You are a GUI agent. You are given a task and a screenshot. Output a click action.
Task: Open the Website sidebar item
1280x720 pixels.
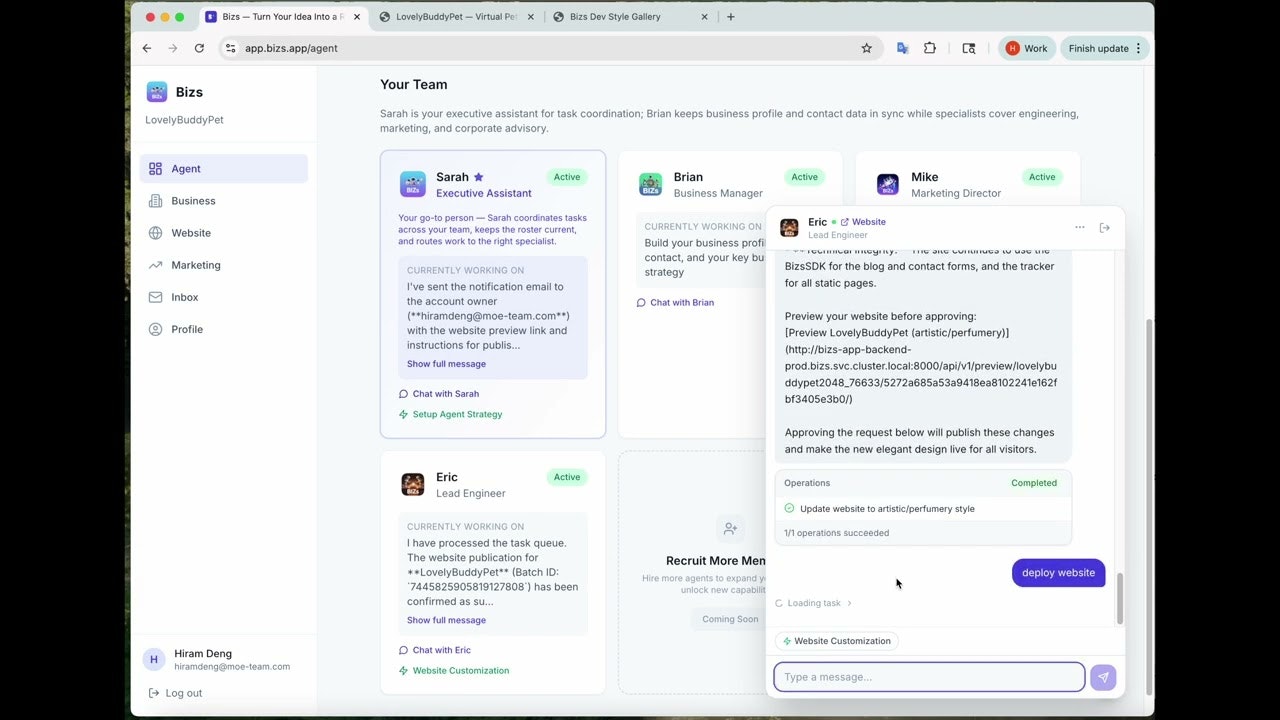coord(224,233)
